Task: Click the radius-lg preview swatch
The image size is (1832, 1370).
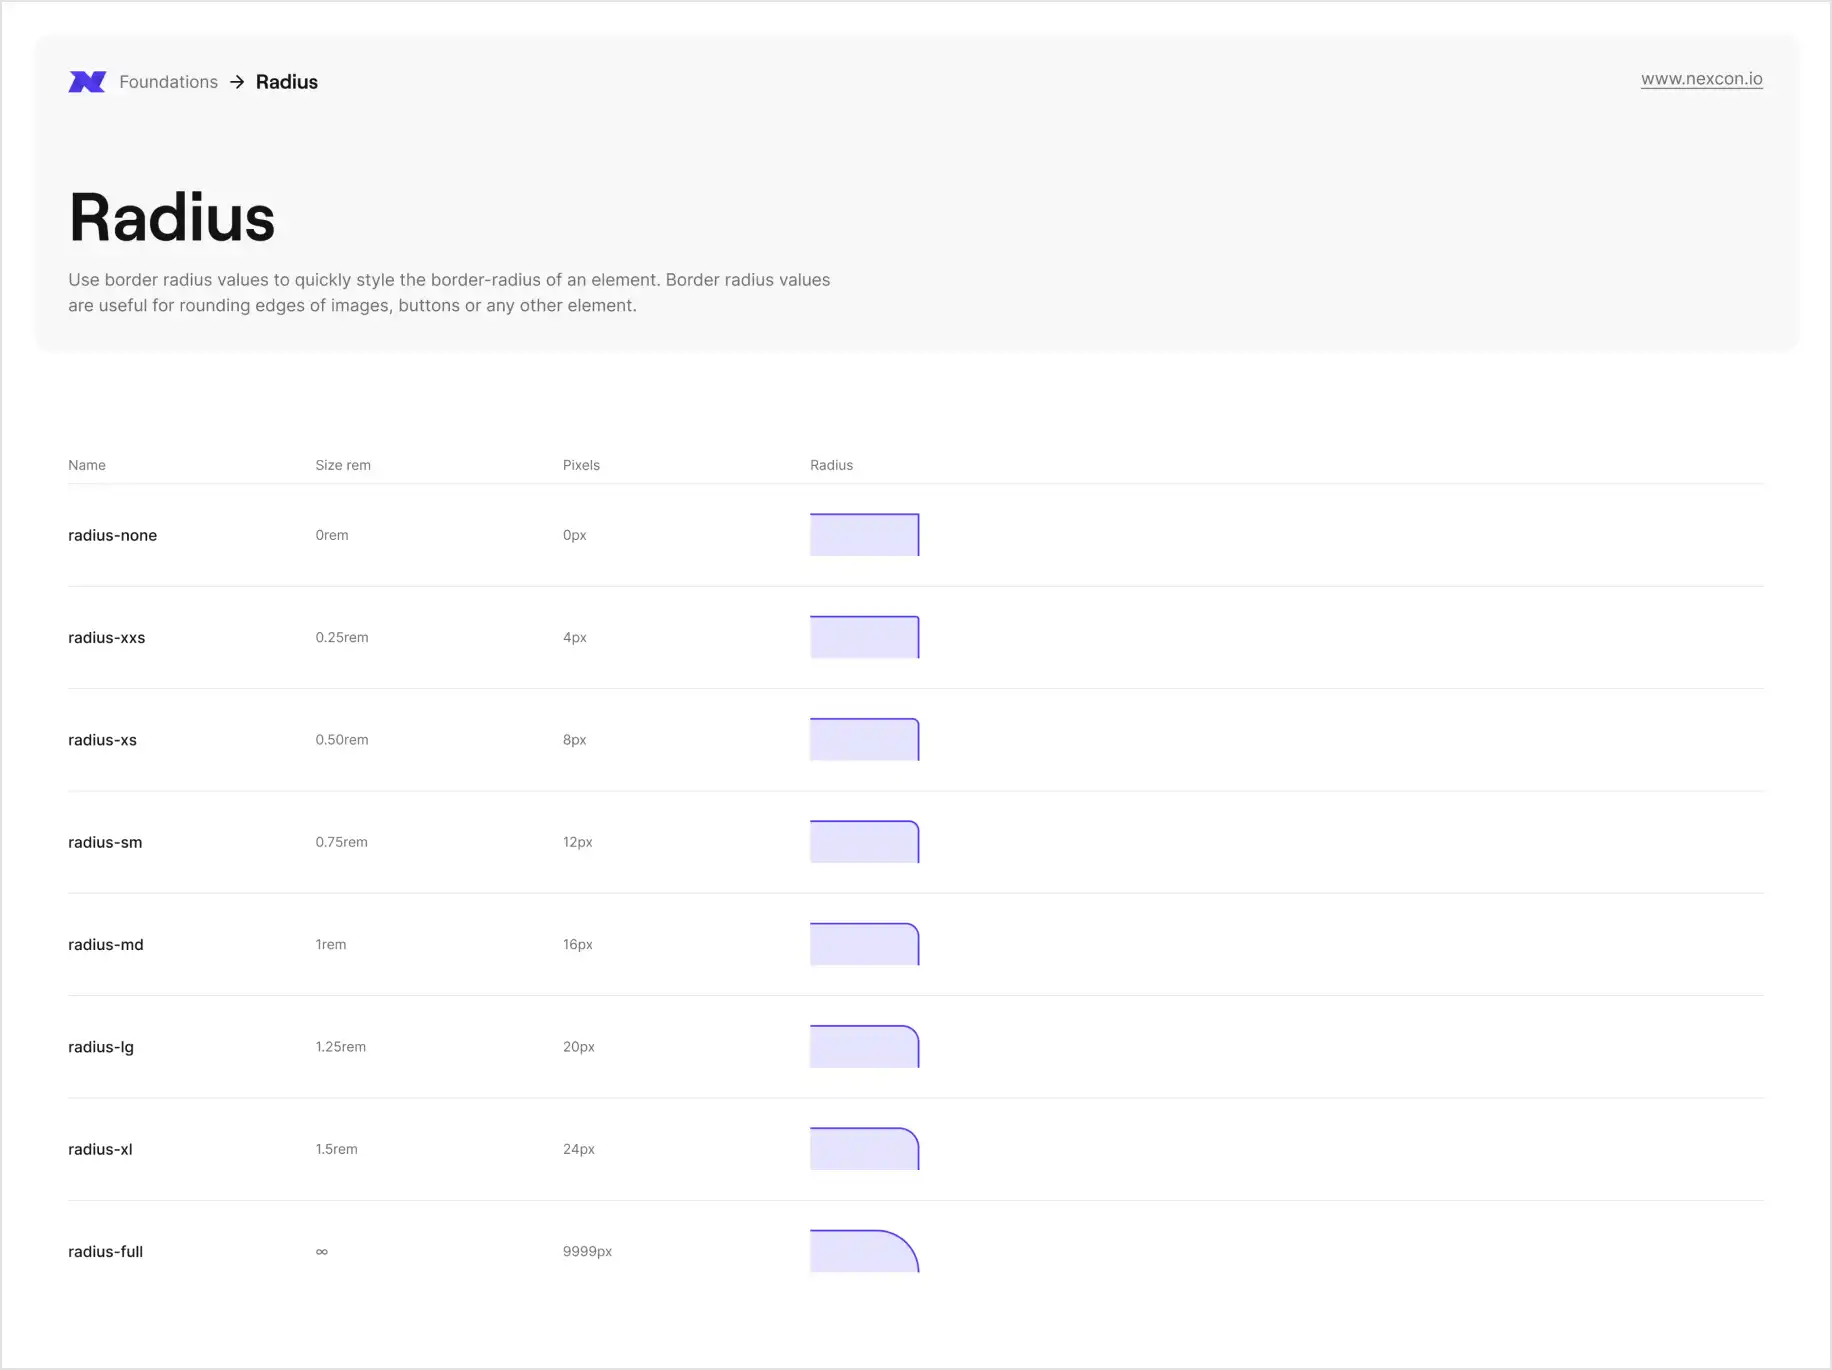Action: (865, 1046)
